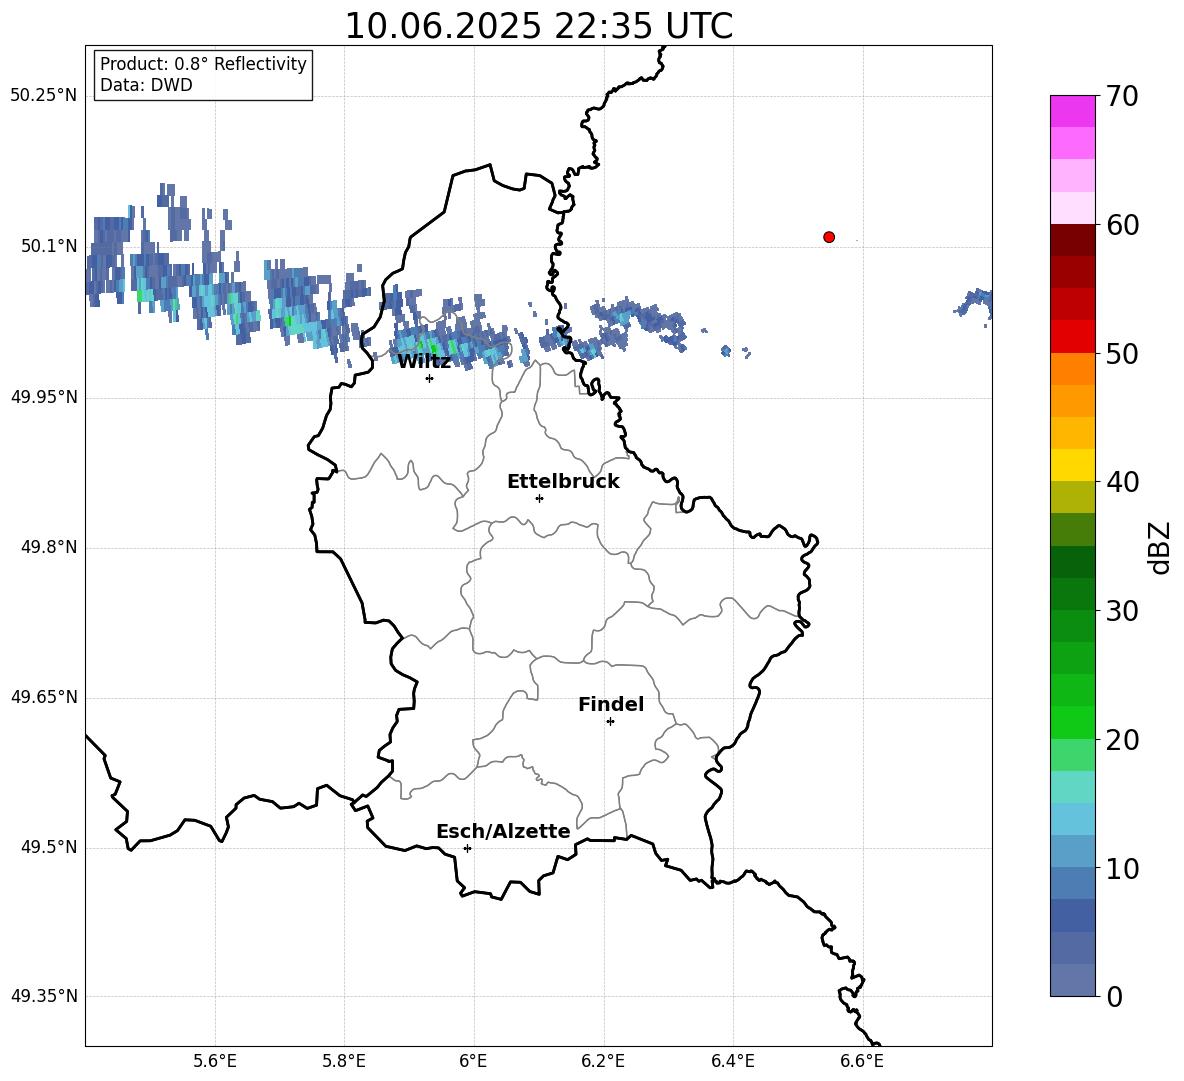The image size is (1184, 1081).
Task: Click the 5.6°E longitude label
Action: (215, 1061)
